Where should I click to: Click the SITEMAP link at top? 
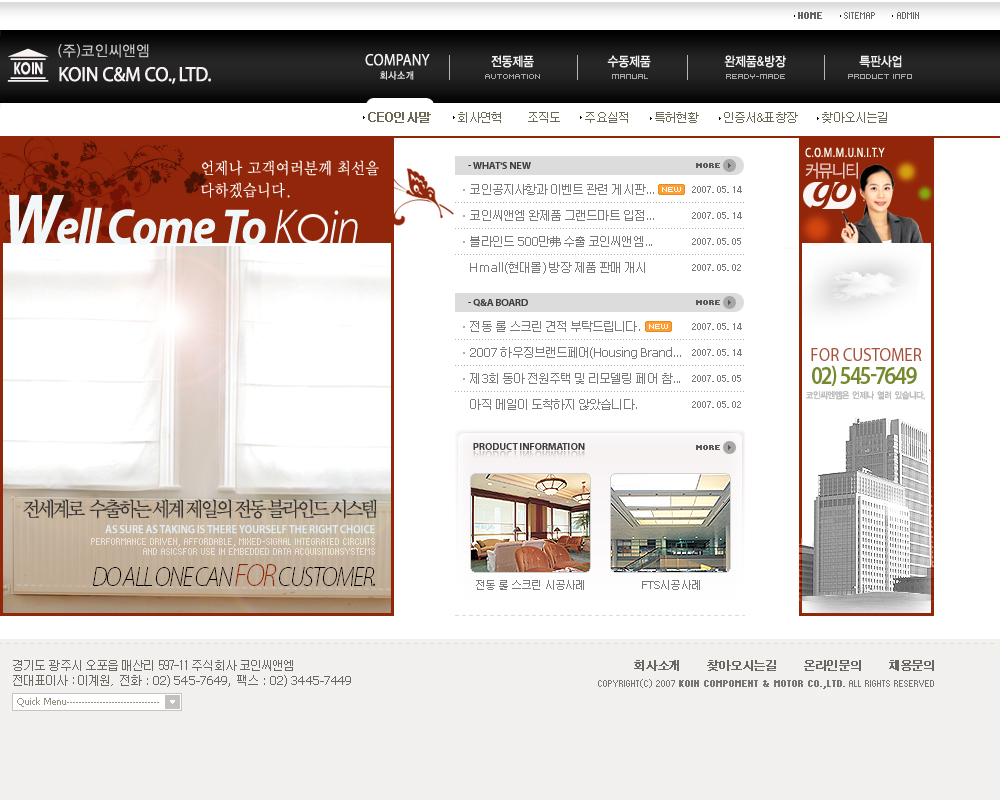(x=858, y=16)
